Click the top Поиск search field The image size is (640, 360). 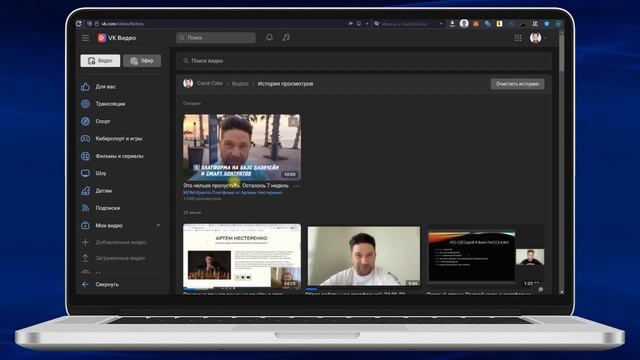coord(216,38)
